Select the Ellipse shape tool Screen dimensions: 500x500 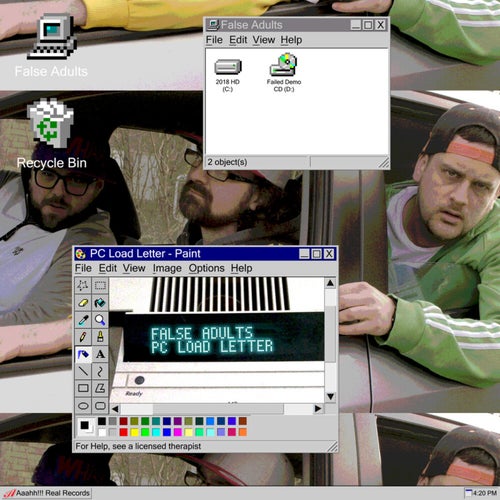(83, 406)
